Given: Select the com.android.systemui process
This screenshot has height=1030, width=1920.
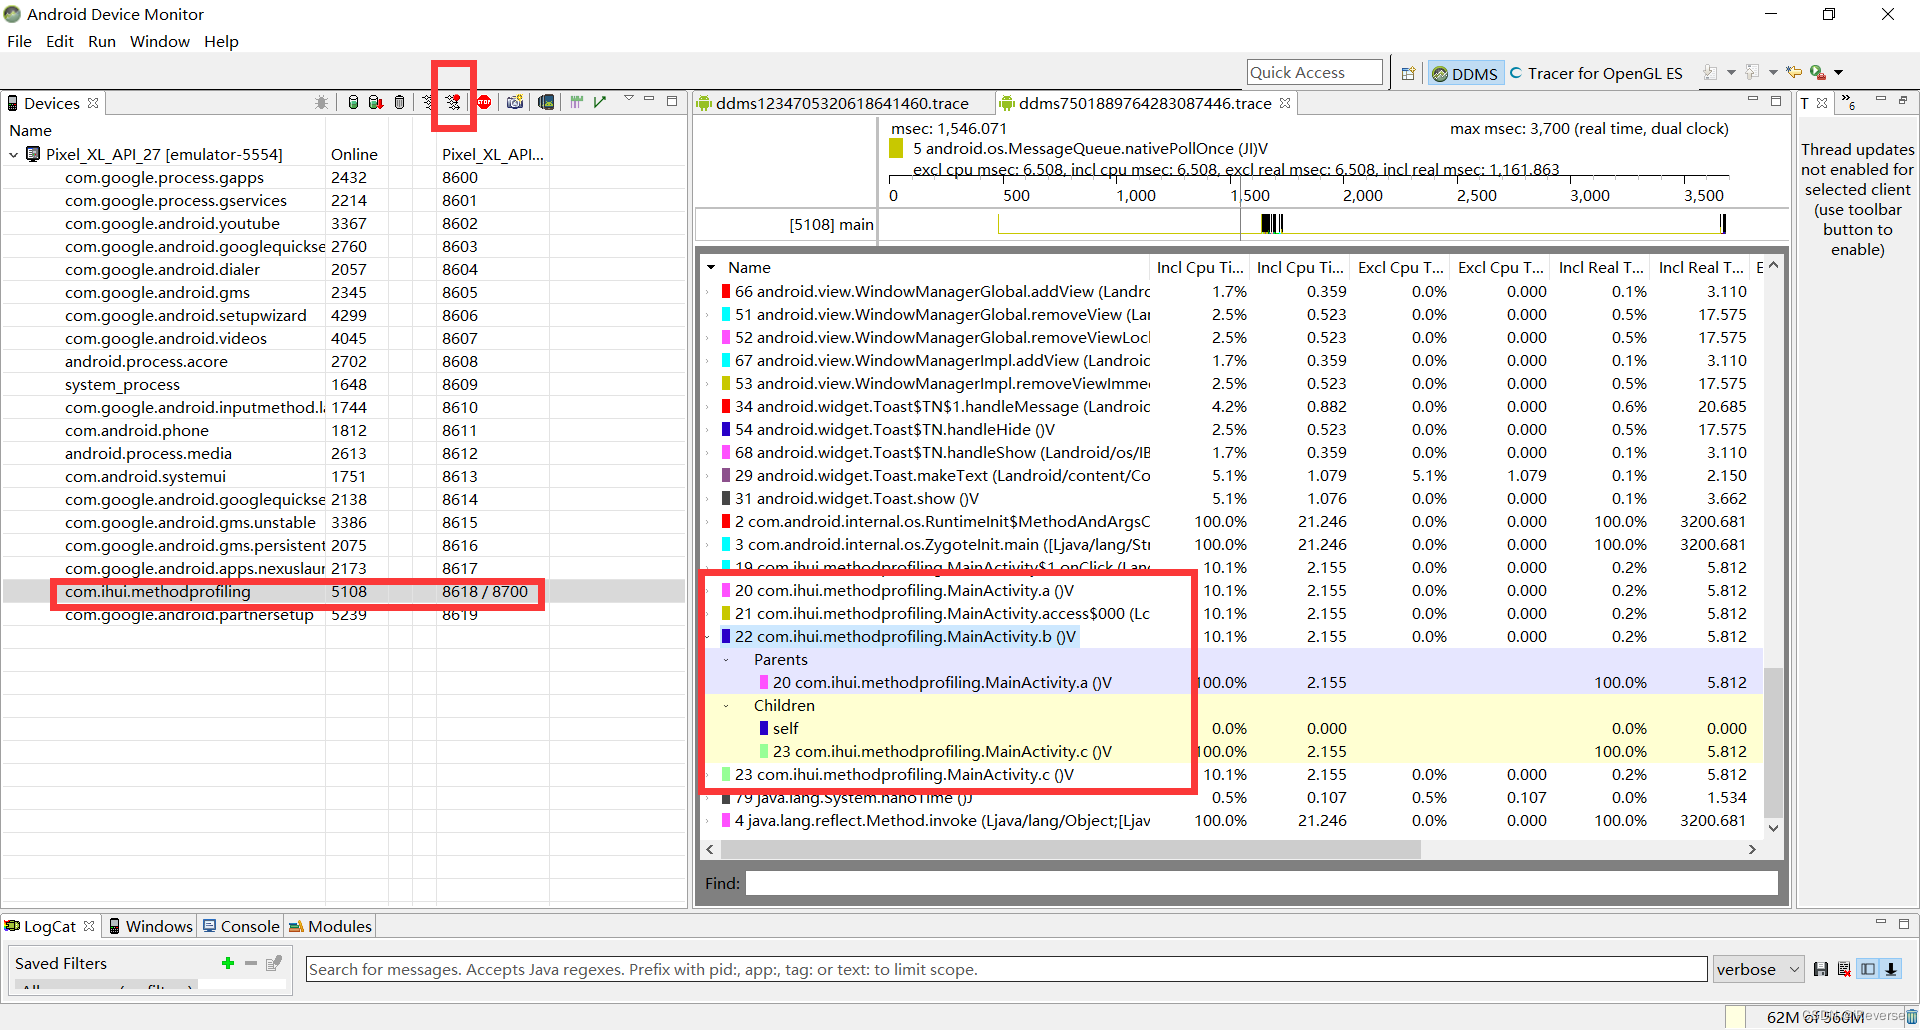Looking at the screenshot, I should [x=343, y=477].
